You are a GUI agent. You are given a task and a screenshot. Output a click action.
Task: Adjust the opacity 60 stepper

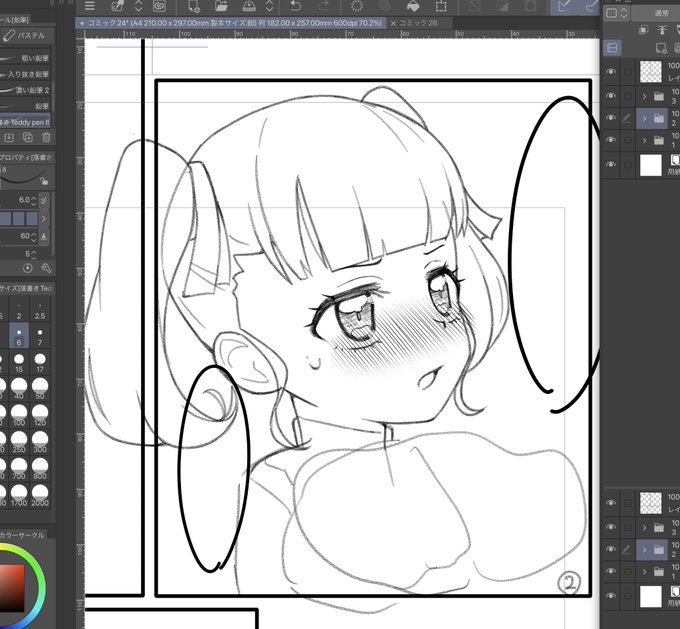(x=34, y=236)
